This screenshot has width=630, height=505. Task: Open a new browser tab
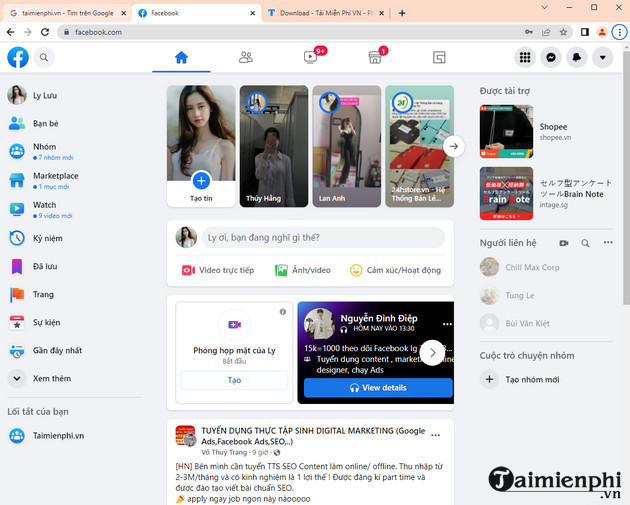(x=402, y=13)
